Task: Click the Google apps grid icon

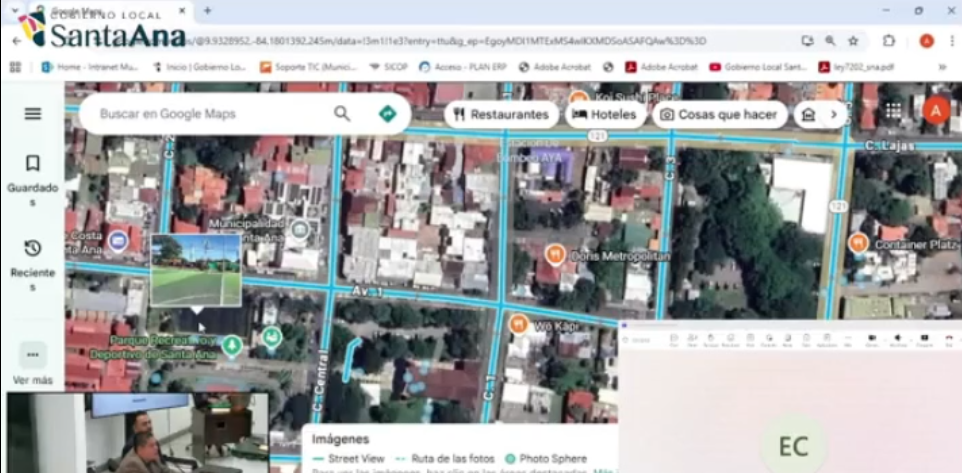Action: pos(893,112)
